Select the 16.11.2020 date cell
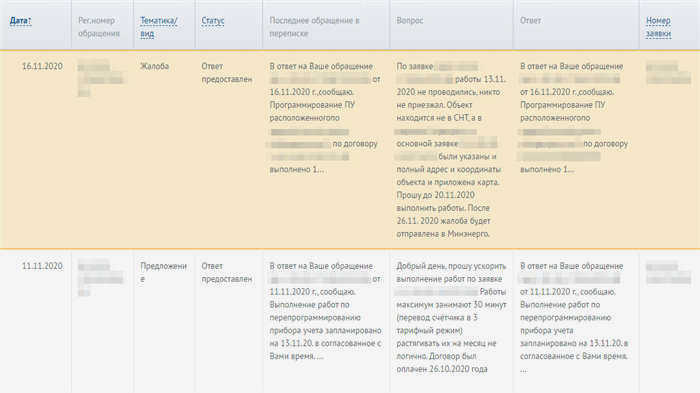The image size is (700, 393). point(42,66)
